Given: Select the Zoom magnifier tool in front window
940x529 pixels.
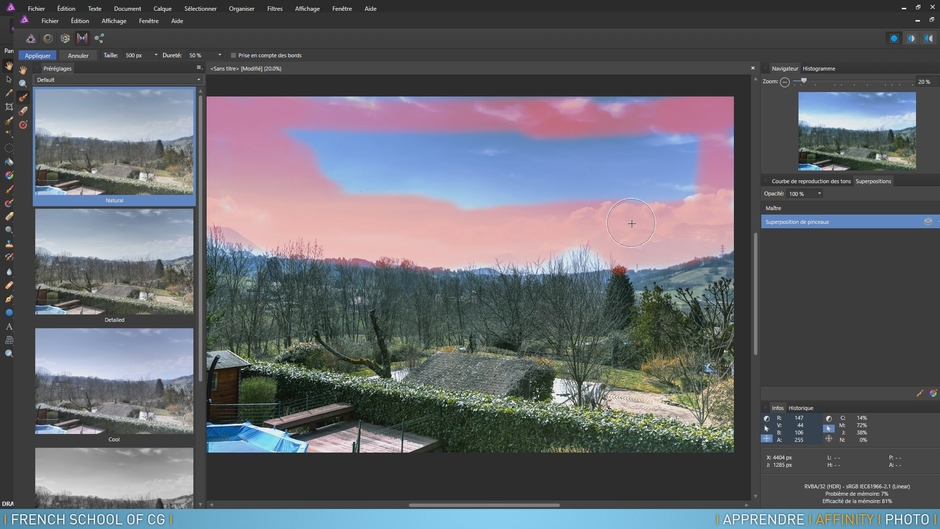Looking at the screenshot, I should [23, 83].
